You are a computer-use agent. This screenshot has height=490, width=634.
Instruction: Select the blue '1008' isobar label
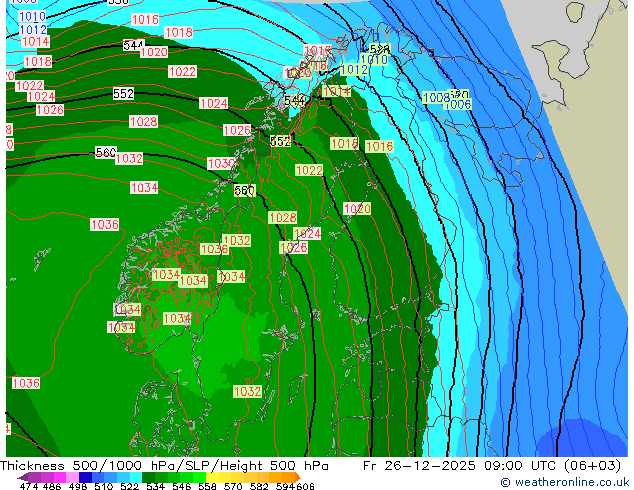436,97
